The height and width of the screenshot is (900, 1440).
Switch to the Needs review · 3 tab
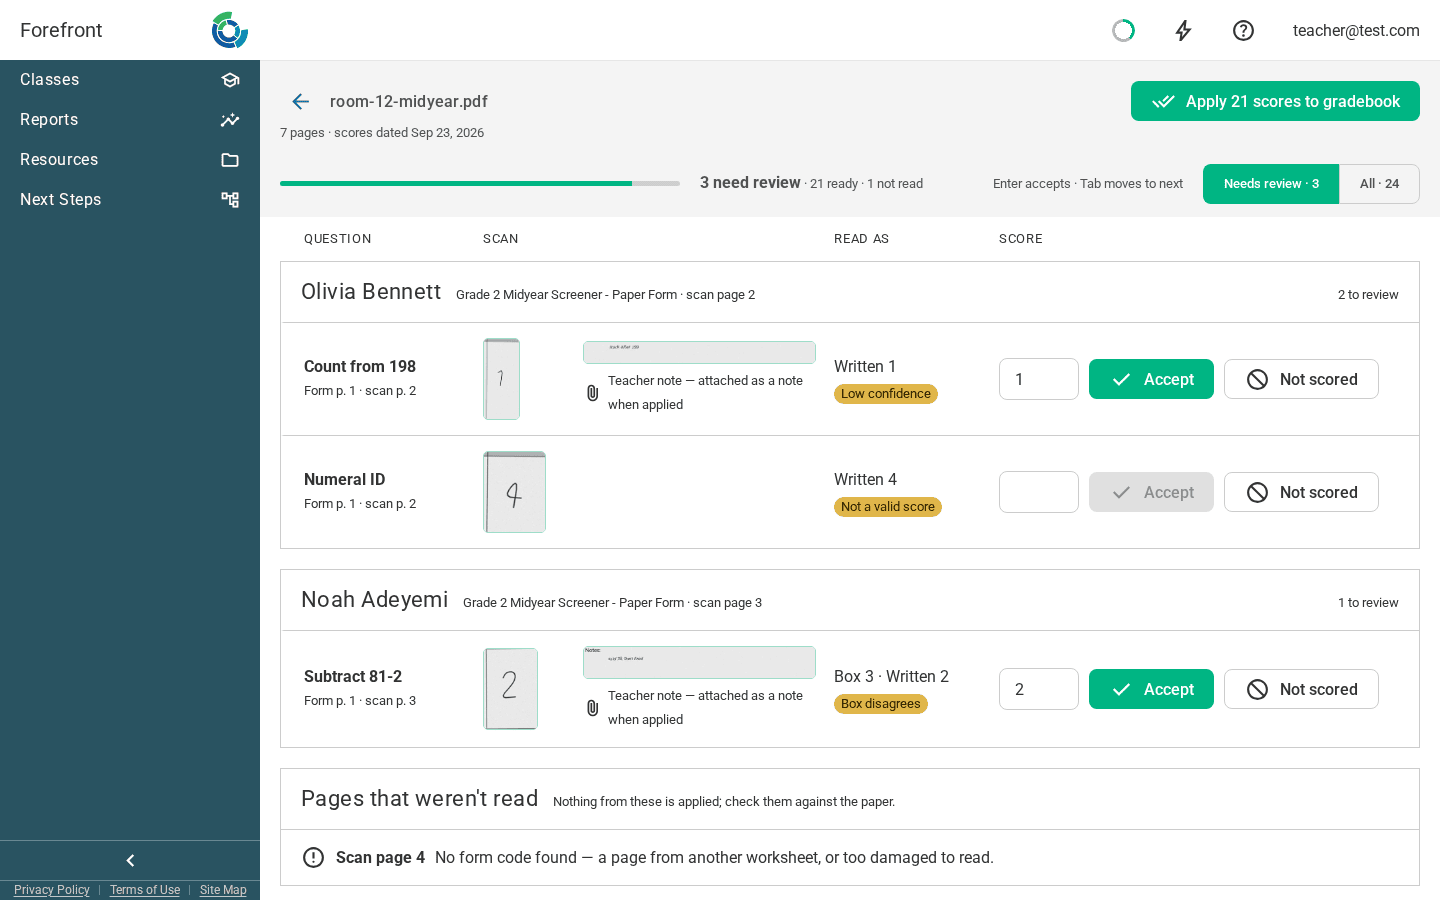point(1271,184)
